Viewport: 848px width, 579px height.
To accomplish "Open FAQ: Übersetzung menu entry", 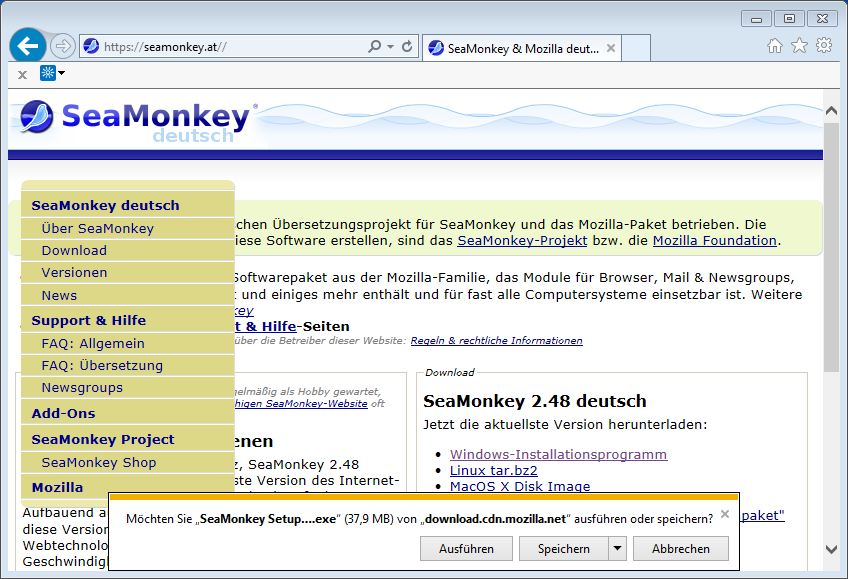I will [102, 366].
